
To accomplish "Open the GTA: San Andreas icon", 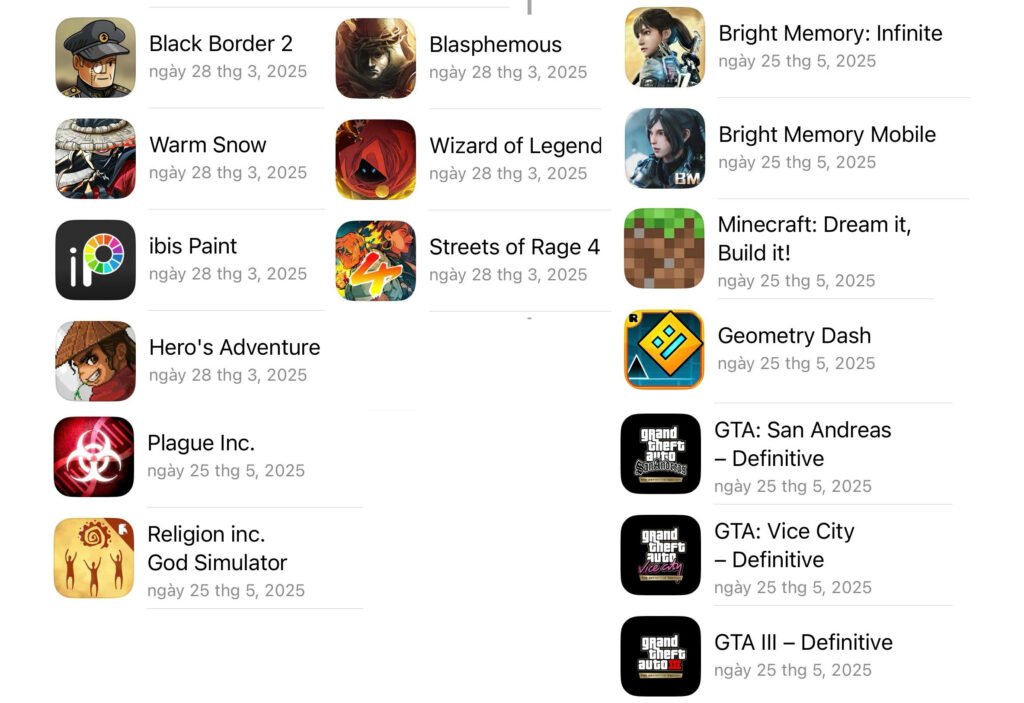I will pyautogui.click(x=661, y=453).
